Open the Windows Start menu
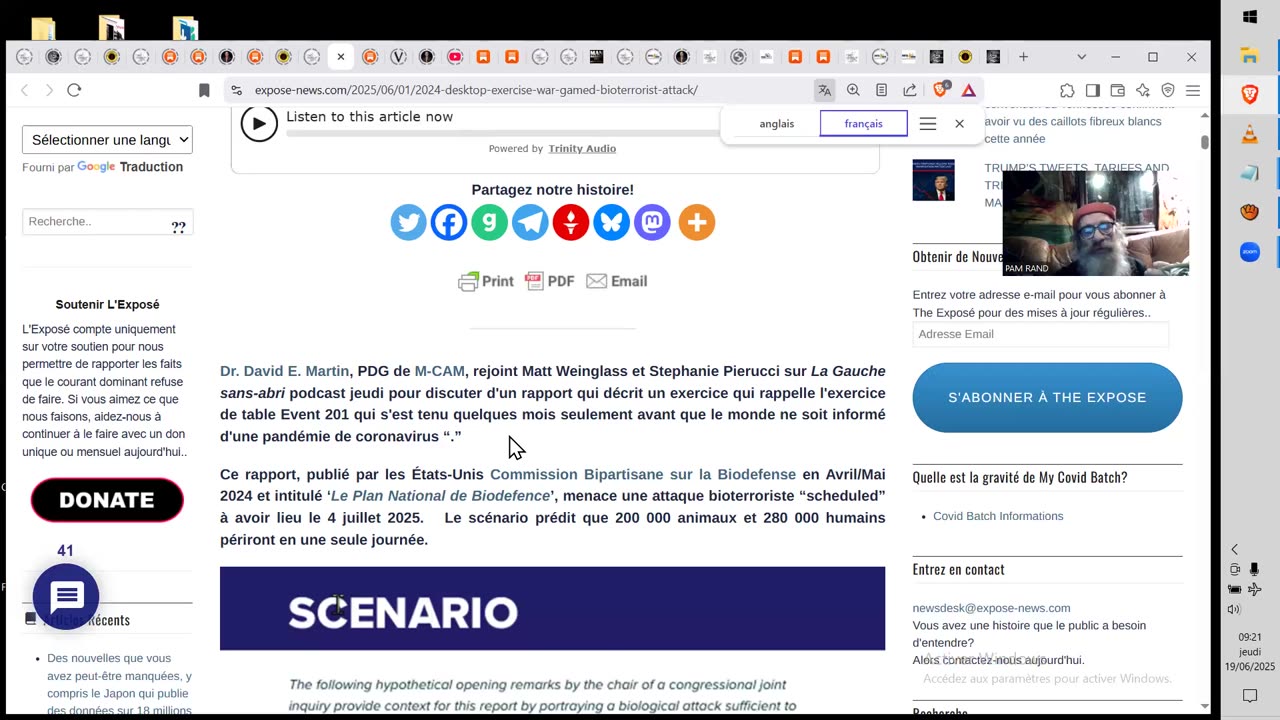This screenshot has height=720, width=1280. click(1250, 17)
